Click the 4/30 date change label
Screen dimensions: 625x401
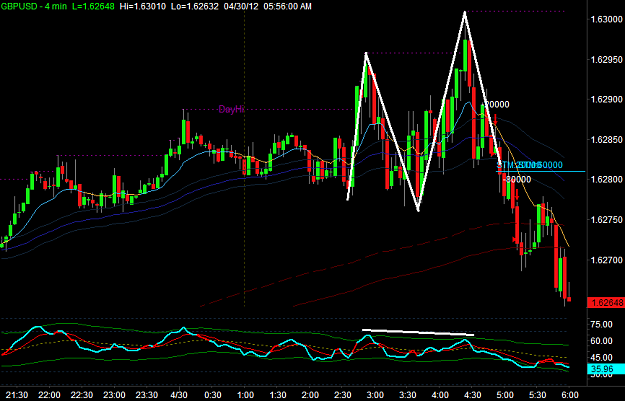180,395
